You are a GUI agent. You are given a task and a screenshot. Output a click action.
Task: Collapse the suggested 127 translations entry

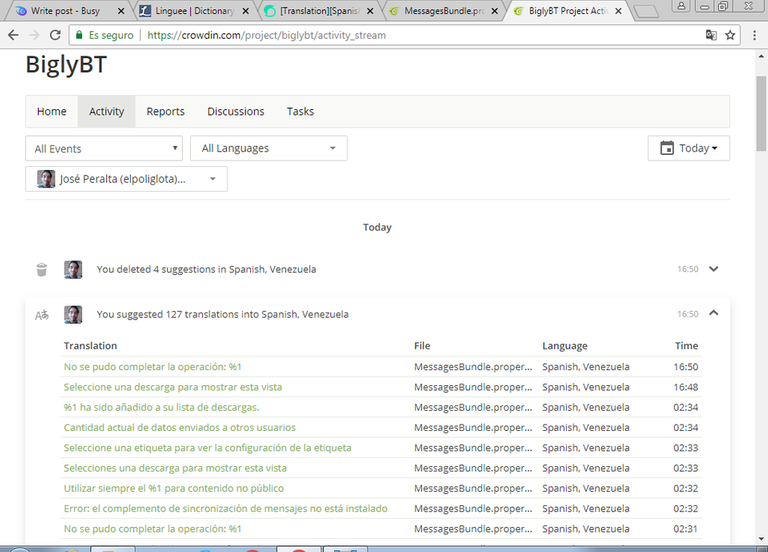click(x=714, y=313)
